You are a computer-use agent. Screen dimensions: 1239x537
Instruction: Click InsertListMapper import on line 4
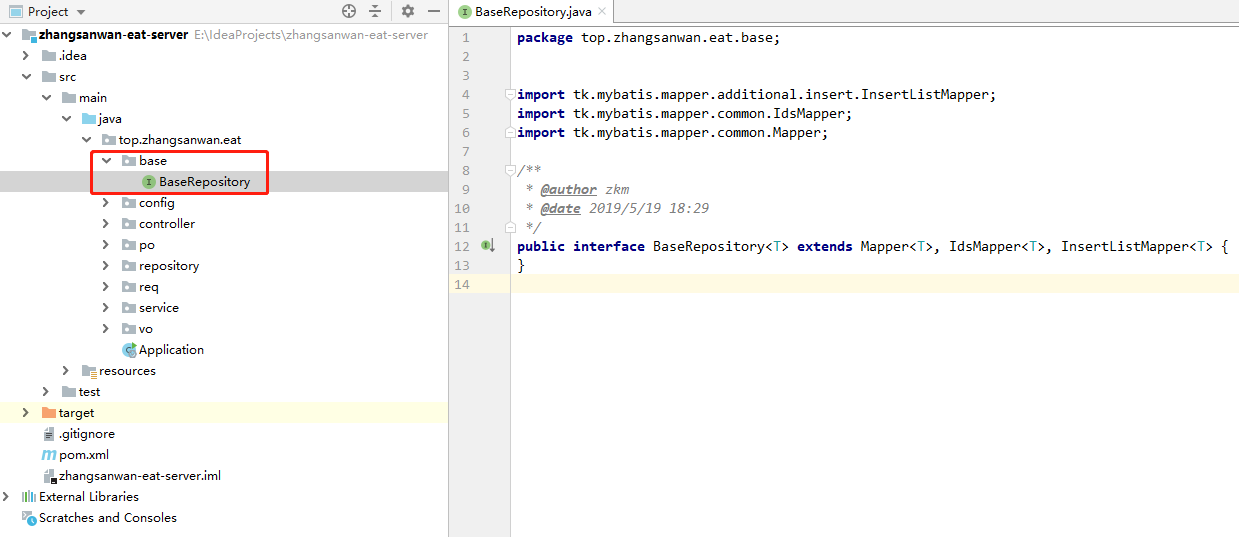pos(757,94)
